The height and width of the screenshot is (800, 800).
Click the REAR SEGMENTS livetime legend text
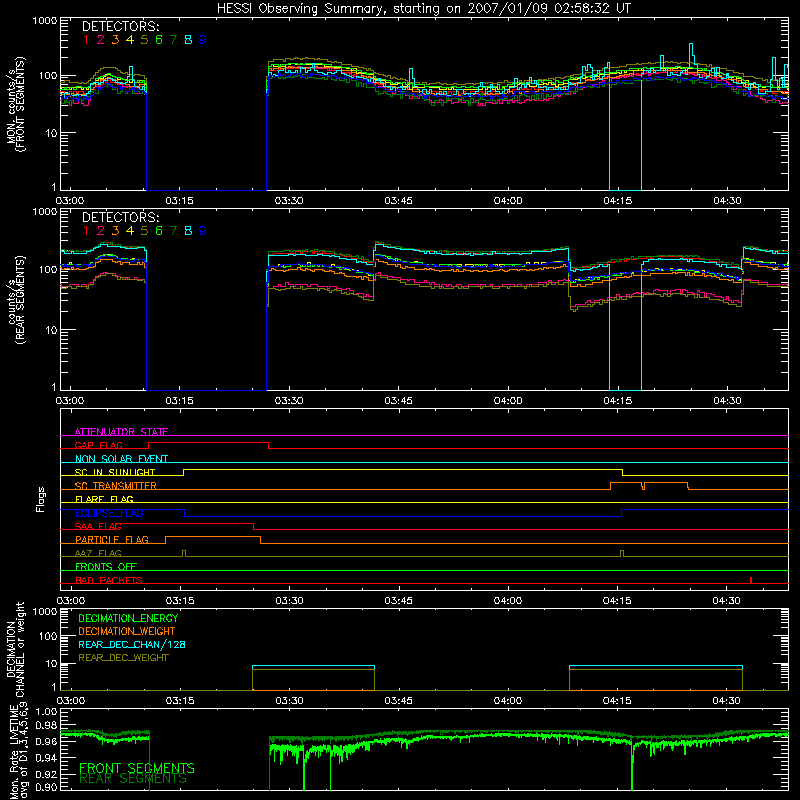coord(133,779)
